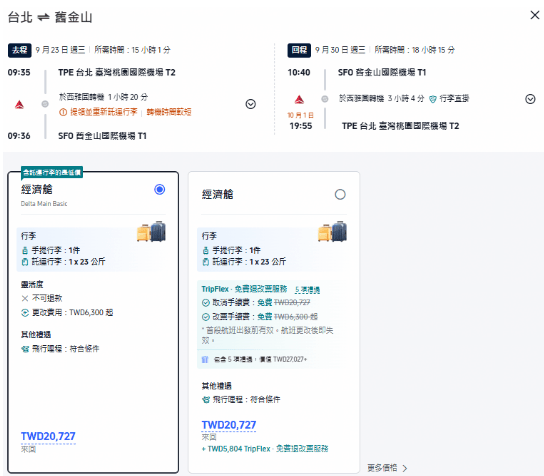The width and height of the screenshot is (544, 476).
Task: Click the outbound trip tag label
Action: point(20,50)
